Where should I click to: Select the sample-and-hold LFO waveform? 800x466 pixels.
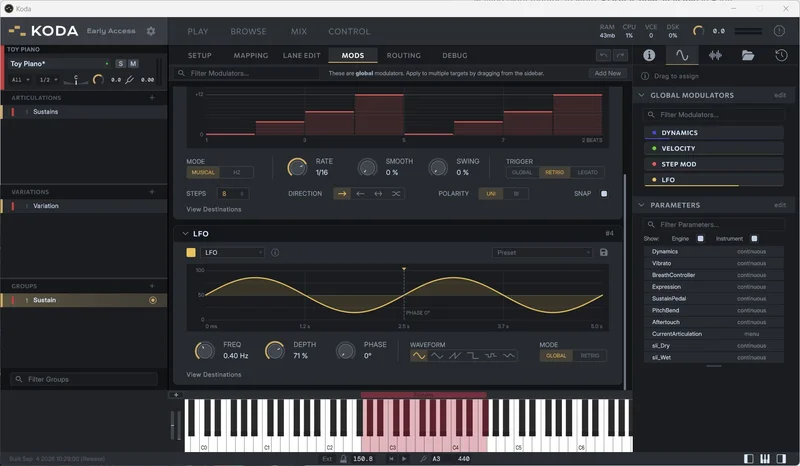click(x=490, y=356)
